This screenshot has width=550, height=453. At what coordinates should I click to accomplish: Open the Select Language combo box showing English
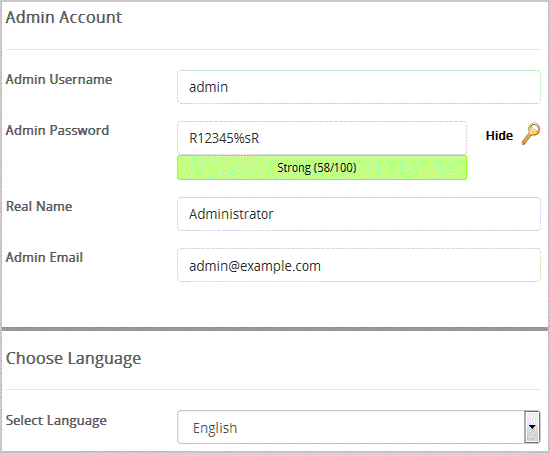coord(358,427)
